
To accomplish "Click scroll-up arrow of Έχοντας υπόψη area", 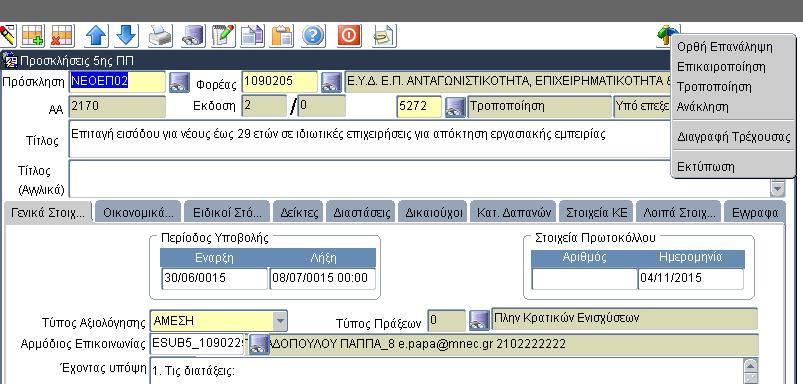I will pyautogui.click(x=750, y=366).
